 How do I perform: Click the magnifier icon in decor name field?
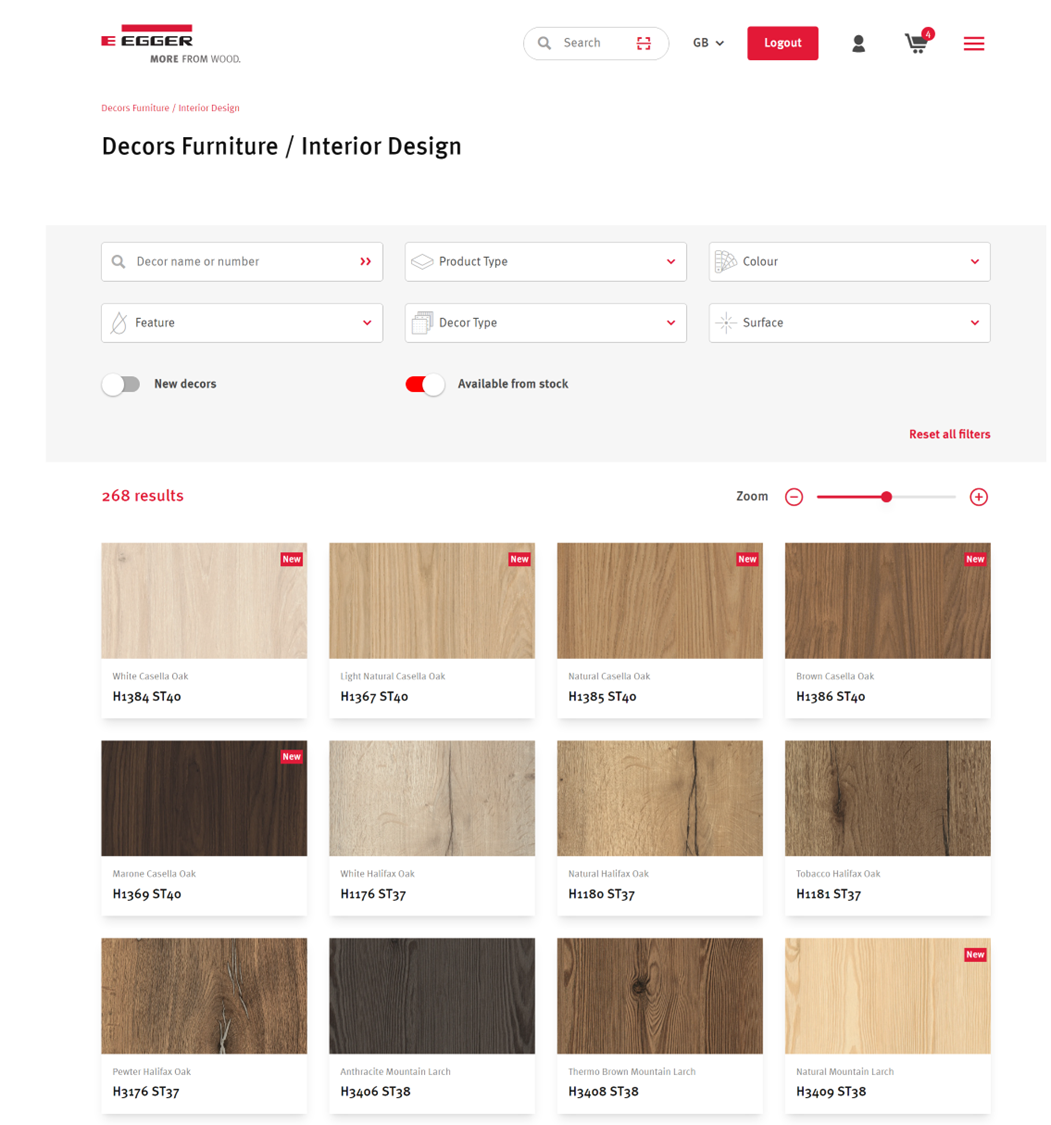click(x=118, y=262)
